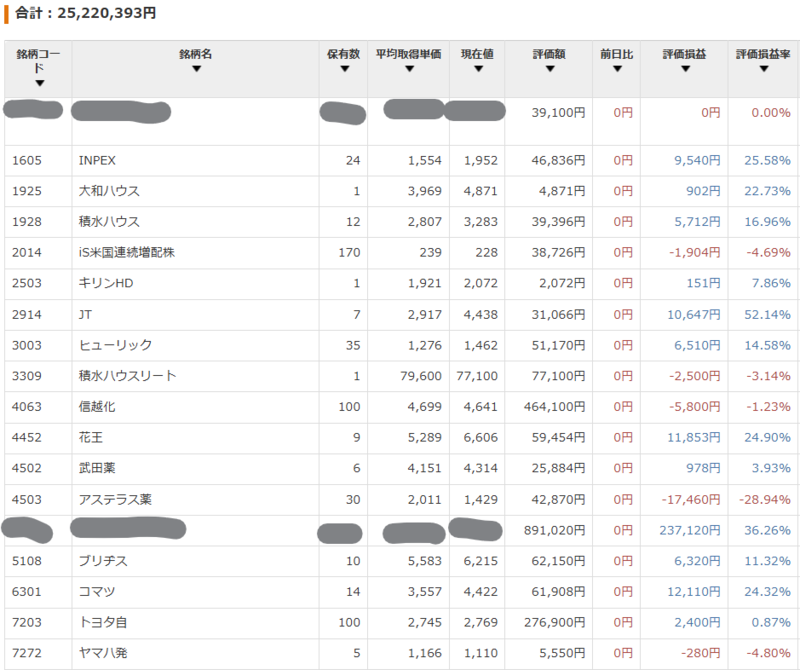800x670 pixels.
Task: Click 積水ハウスリート average cost 79,600
Action: click(x=421, y=376)
